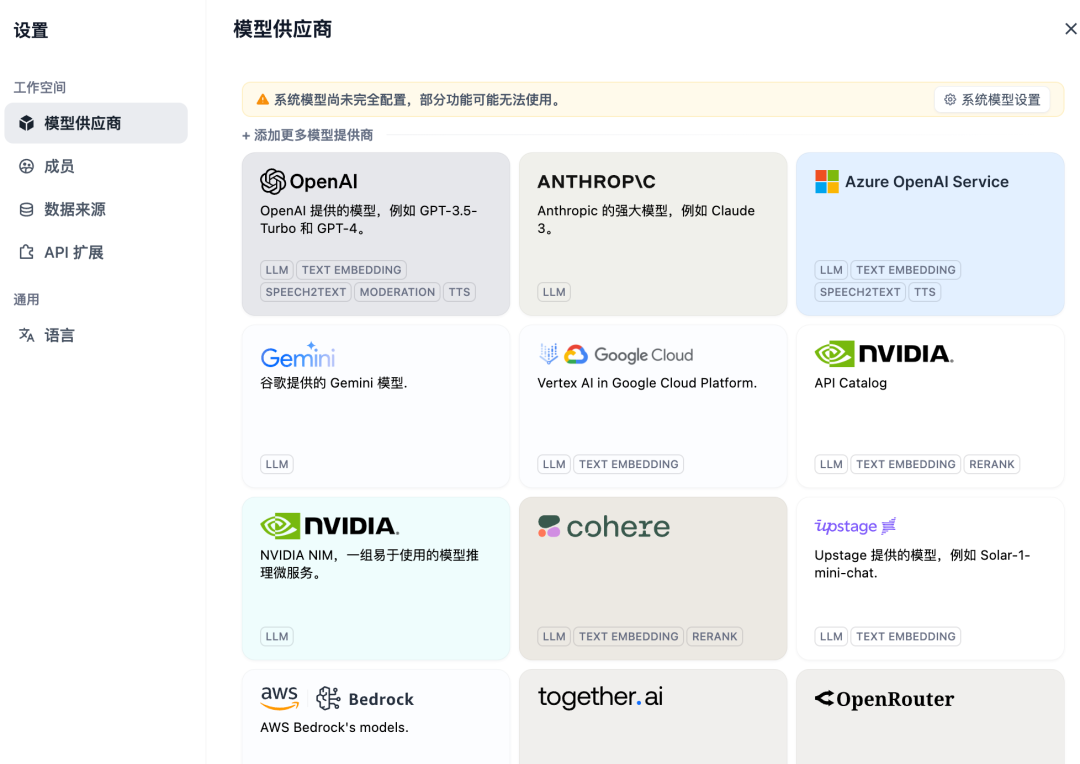Click LLM tag on NVIDIA NIM card
1080x764 pixels.
(277, 637)
